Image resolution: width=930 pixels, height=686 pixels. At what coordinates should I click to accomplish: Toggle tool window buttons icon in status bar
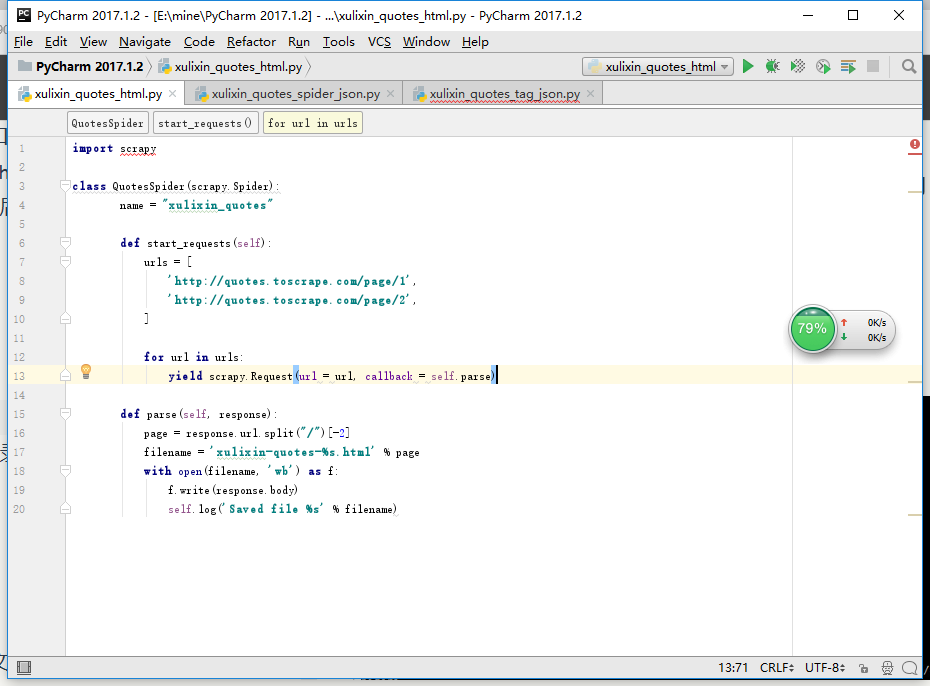24,668
